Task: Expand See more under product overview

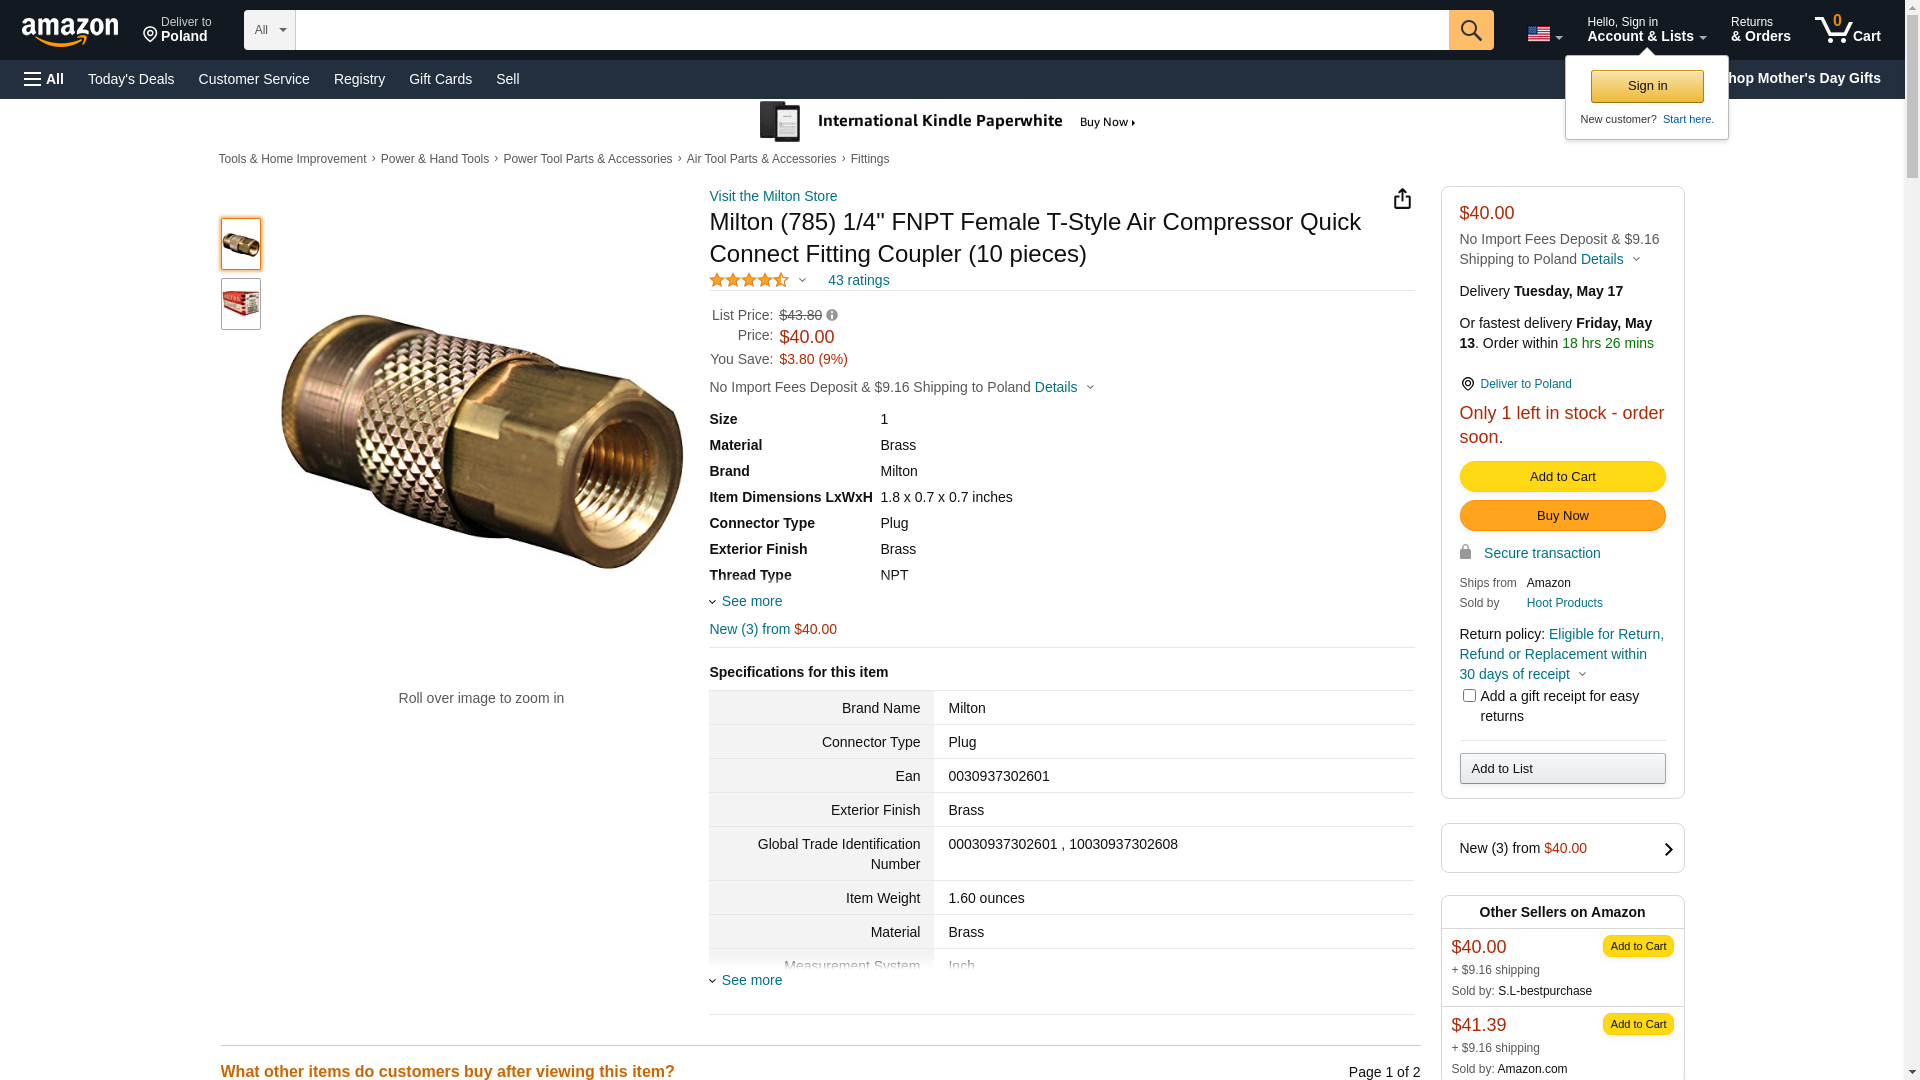Action: point(751,601)
